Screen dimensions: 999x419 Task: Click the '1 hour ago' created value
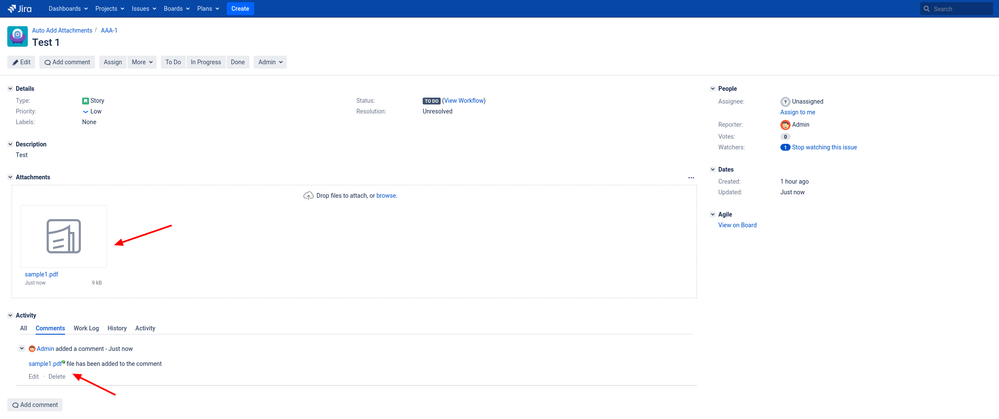[x=794, y=181]
